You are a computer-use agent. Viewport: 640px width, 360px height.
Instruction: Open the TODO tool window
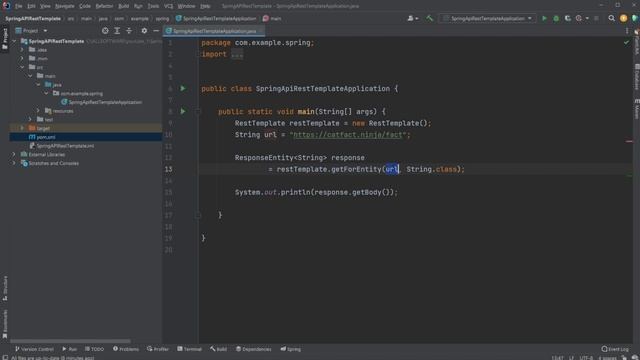click(x=95, y=349)
